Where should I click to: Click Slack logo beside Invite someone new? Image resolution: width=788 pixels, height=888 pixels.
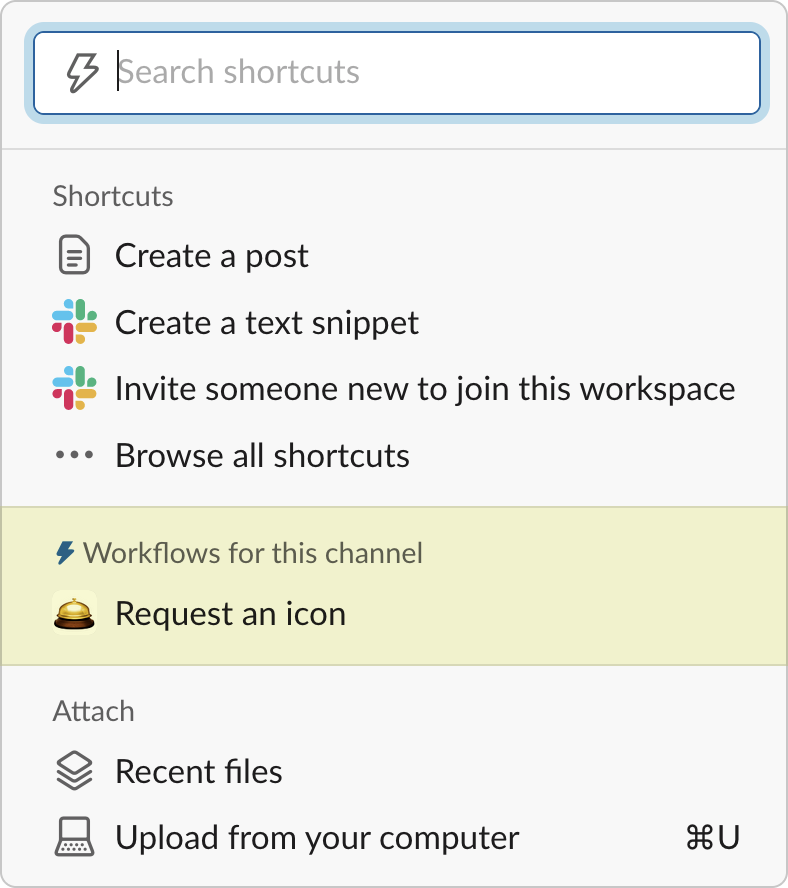pyautogui.click(x=74, y=388)
